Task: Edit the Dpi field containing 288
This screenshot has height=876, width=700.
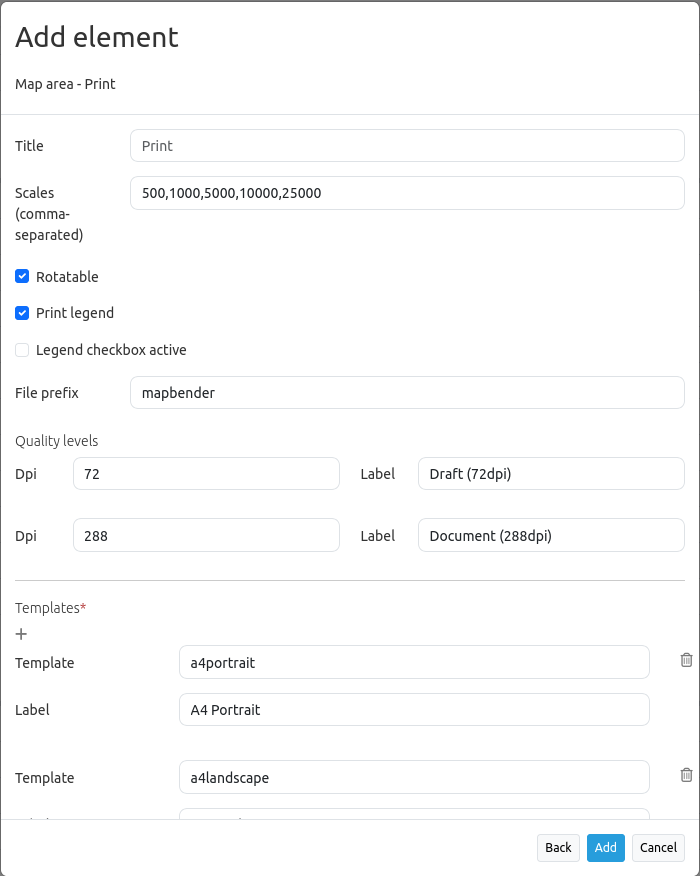Action: [x=206, y=536]
